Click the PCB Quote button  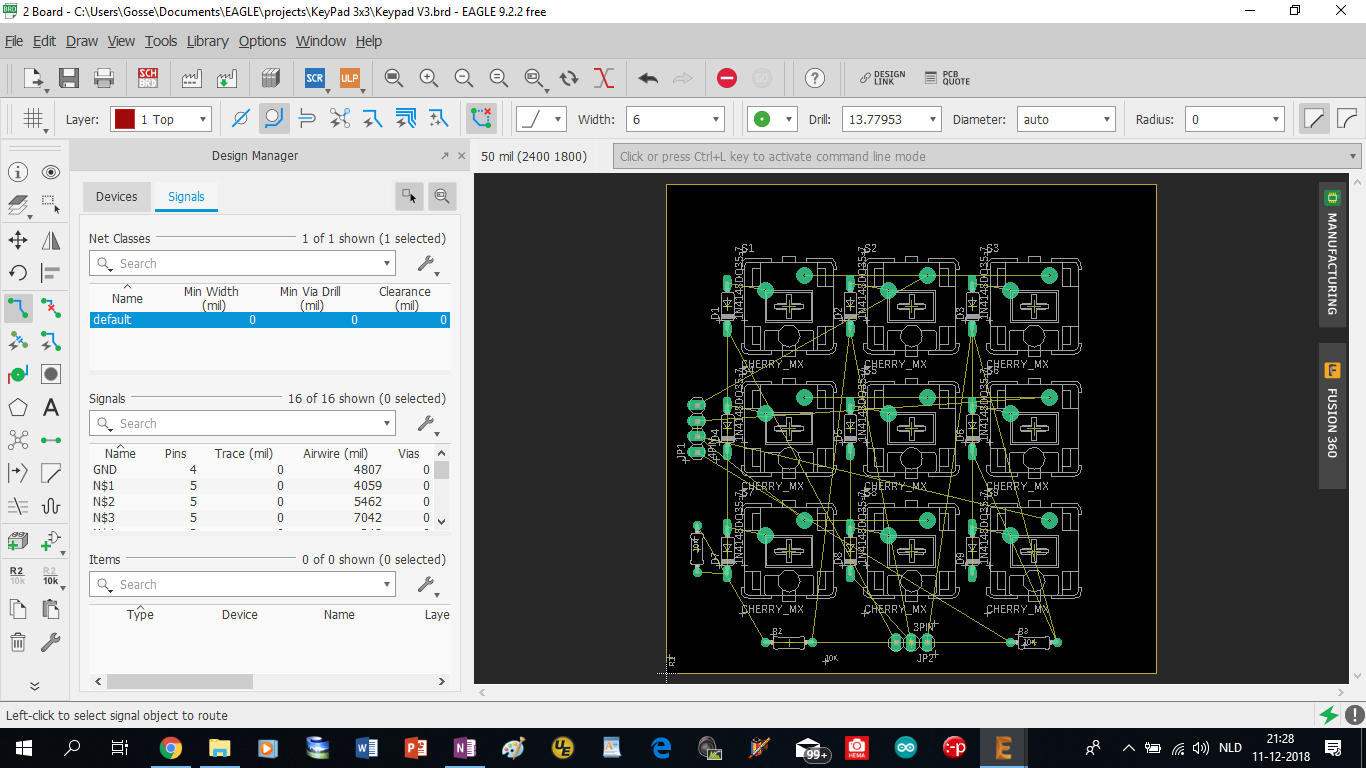pyautogui.click(x=946, y=78)
